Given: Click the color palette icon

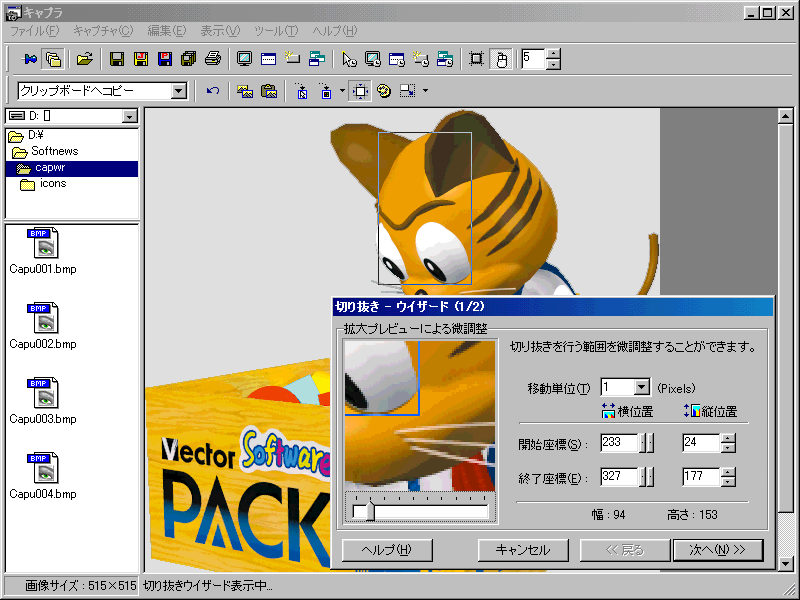Looking at the screenshot, I should [384, 91].
